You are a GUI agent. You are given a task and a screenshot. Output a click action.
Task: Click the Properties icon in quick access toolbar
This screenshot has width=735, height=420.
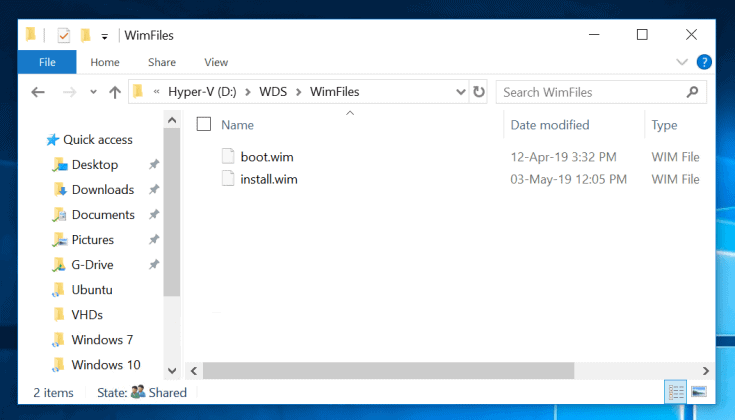(x=64, y=35)
